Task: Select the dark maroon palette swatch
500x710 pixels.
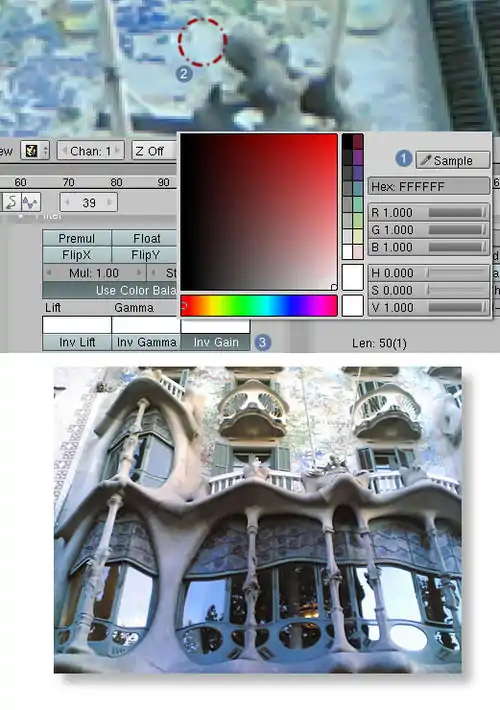Action: tap(358, 142)
